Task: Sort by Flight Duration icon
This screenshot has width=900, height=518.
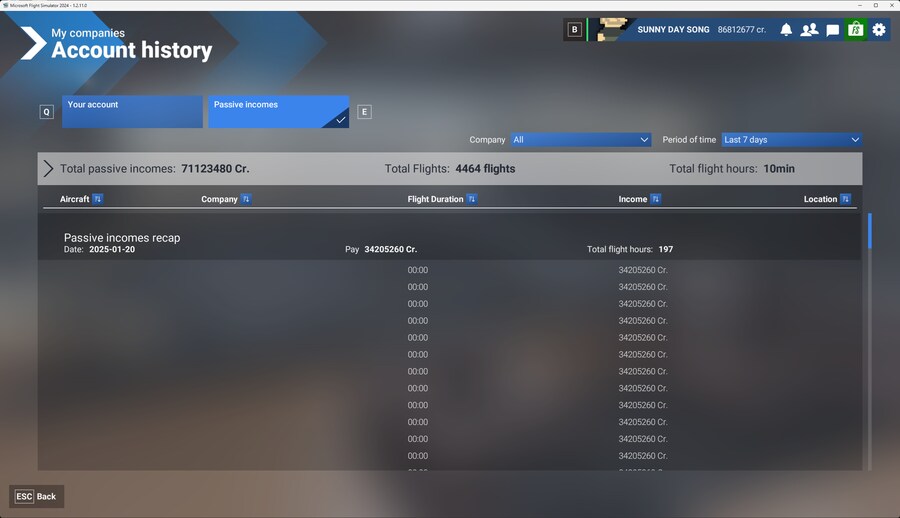Action: [x=472, y=199]
